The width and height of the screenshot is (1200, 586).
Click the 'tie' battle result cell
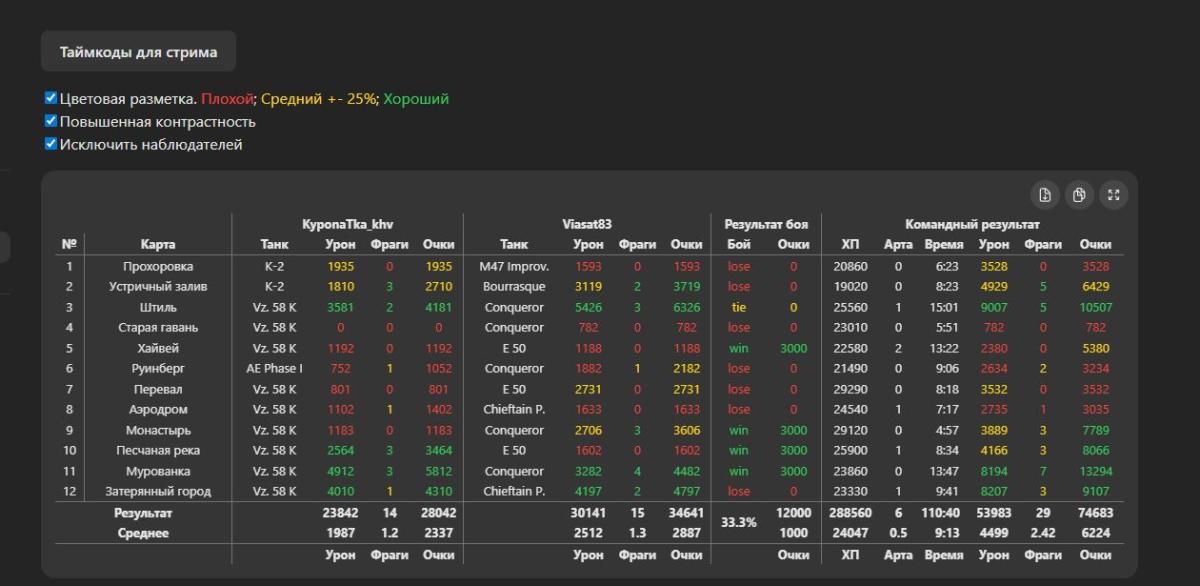pyautogui.click(x=738, y=308)
